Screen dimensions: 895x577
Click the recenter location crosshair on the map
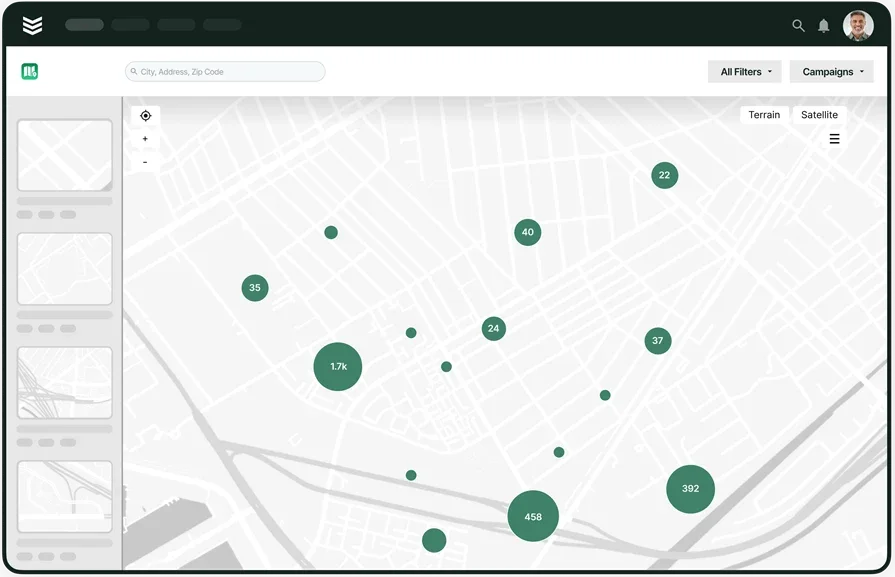145,116
